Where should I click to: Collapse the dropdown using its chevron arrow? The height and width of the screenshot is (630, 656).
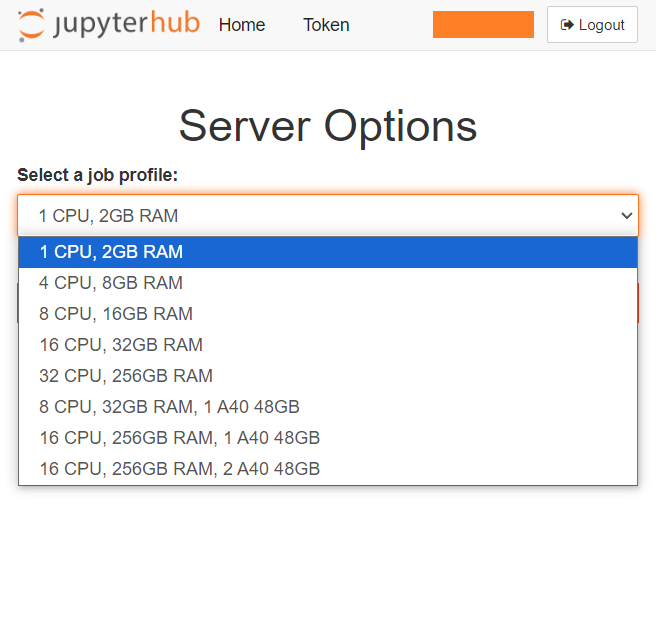click(627, 215)
